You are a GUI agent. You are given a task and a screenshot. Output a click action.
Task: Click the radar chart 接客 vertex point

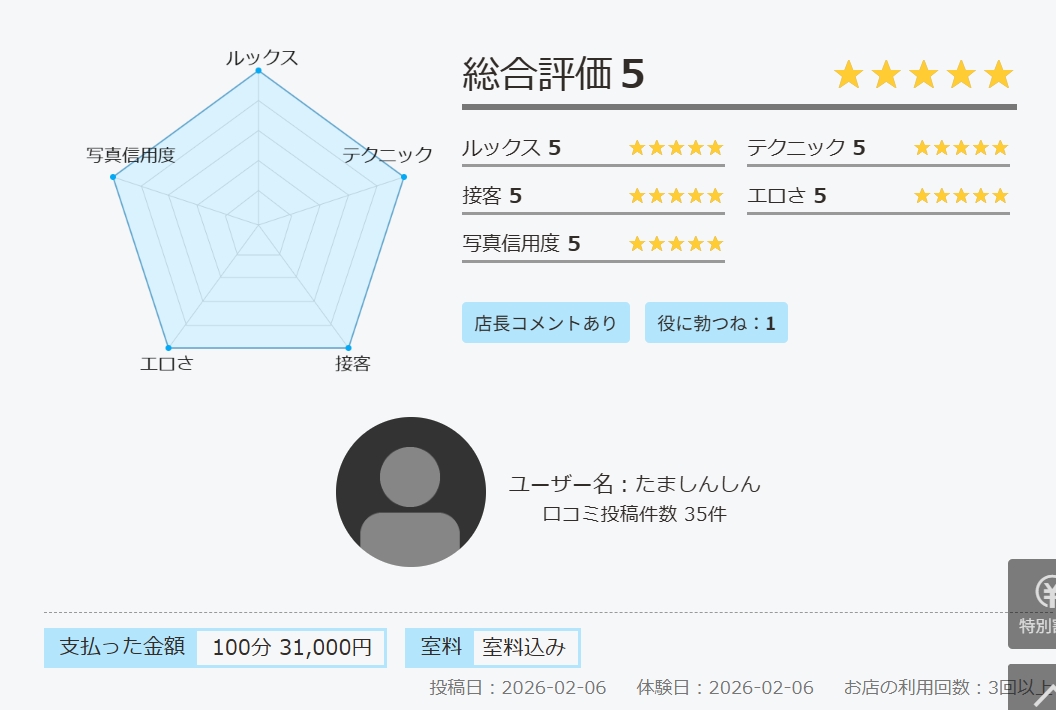pos(348,347)
